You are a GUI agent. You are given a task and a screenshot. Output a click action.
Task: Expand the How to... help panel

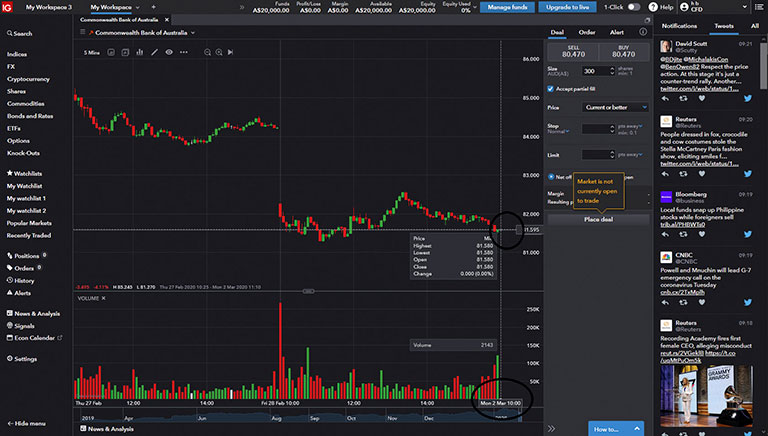[x=616, y=429]
